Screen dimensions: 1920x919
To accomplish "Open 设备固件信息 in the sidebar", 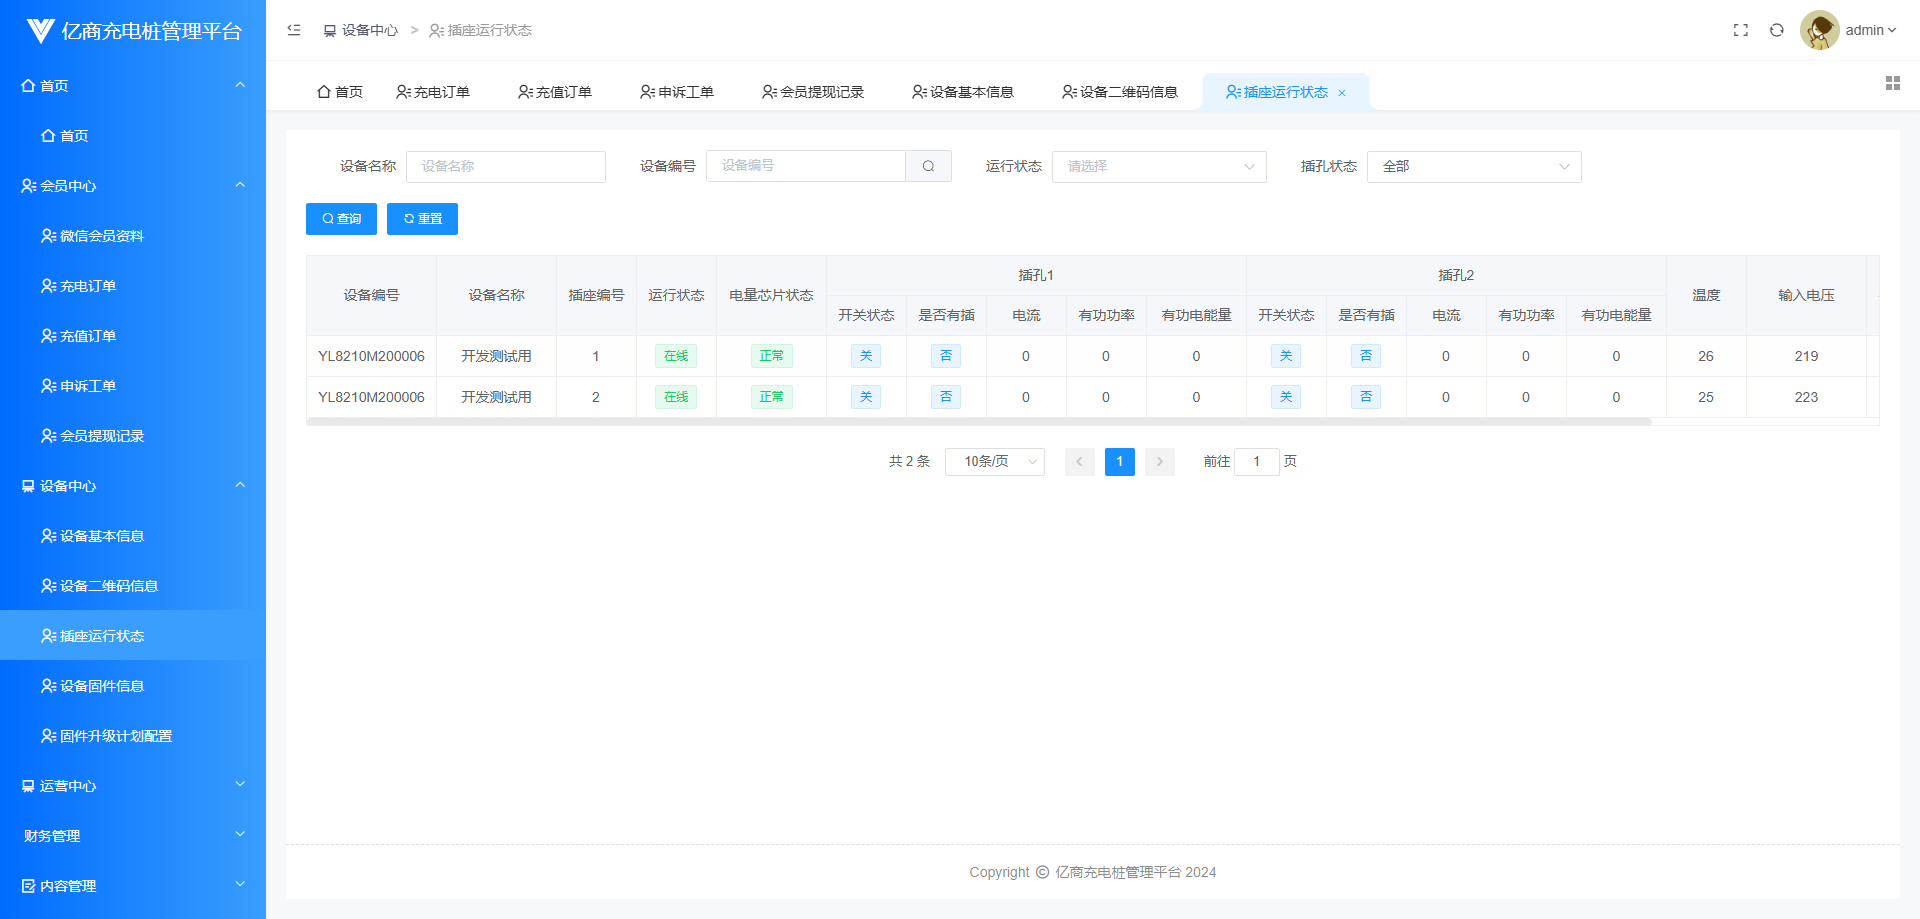I will (102, 686).
